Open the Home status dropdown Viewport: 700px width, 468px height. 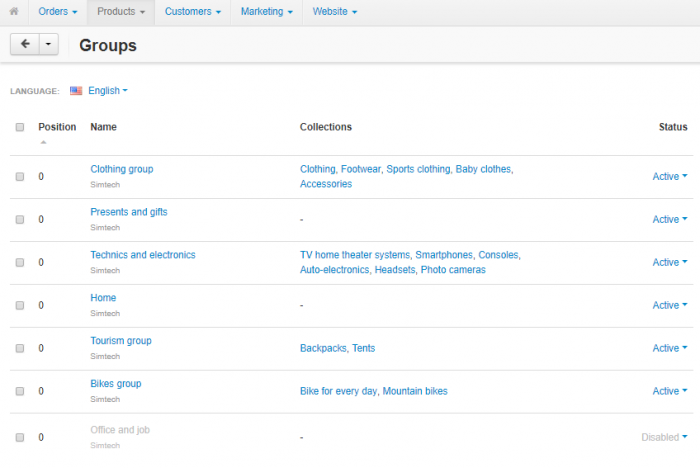(670, 305)
